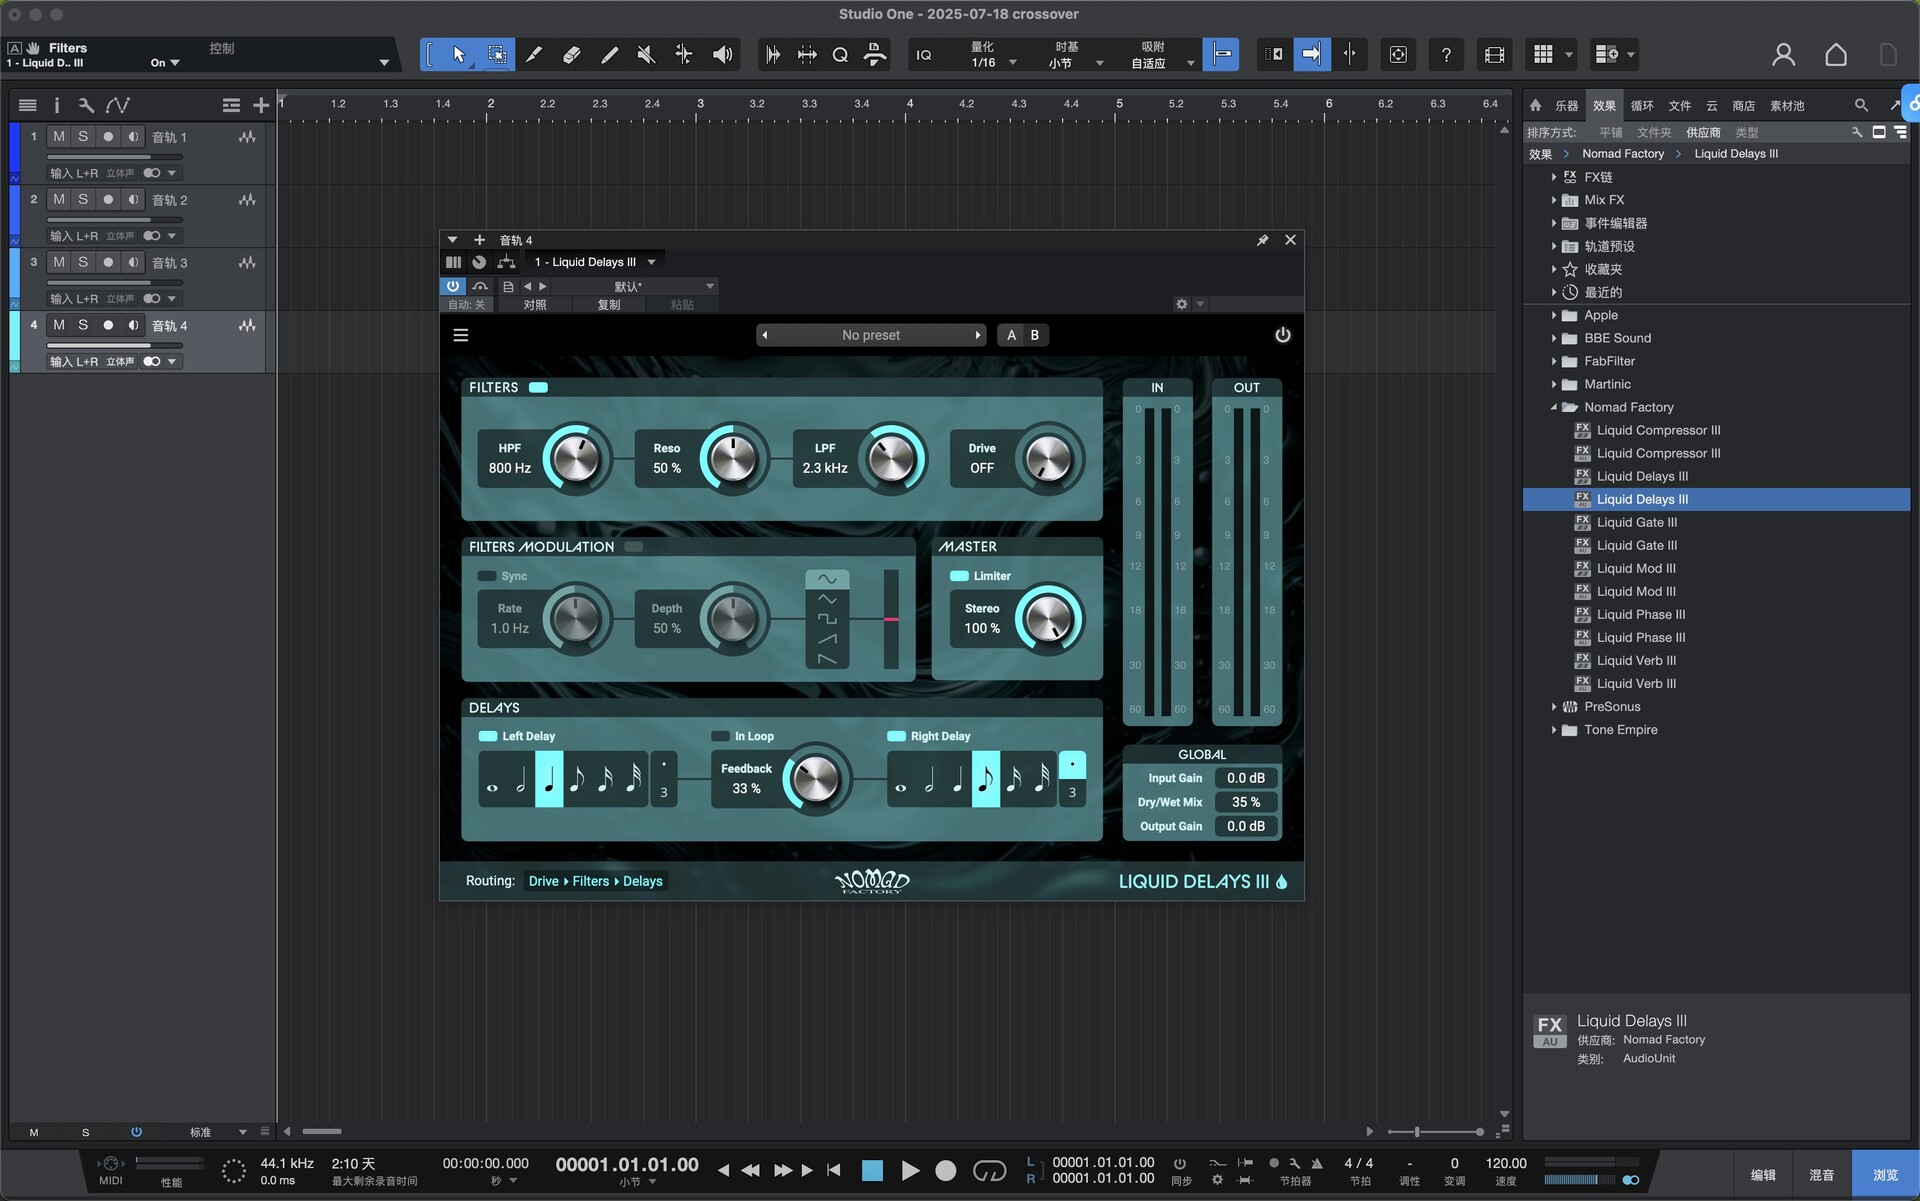
Task: Enable the In Loop switch
Action: (x=720, y=736)
